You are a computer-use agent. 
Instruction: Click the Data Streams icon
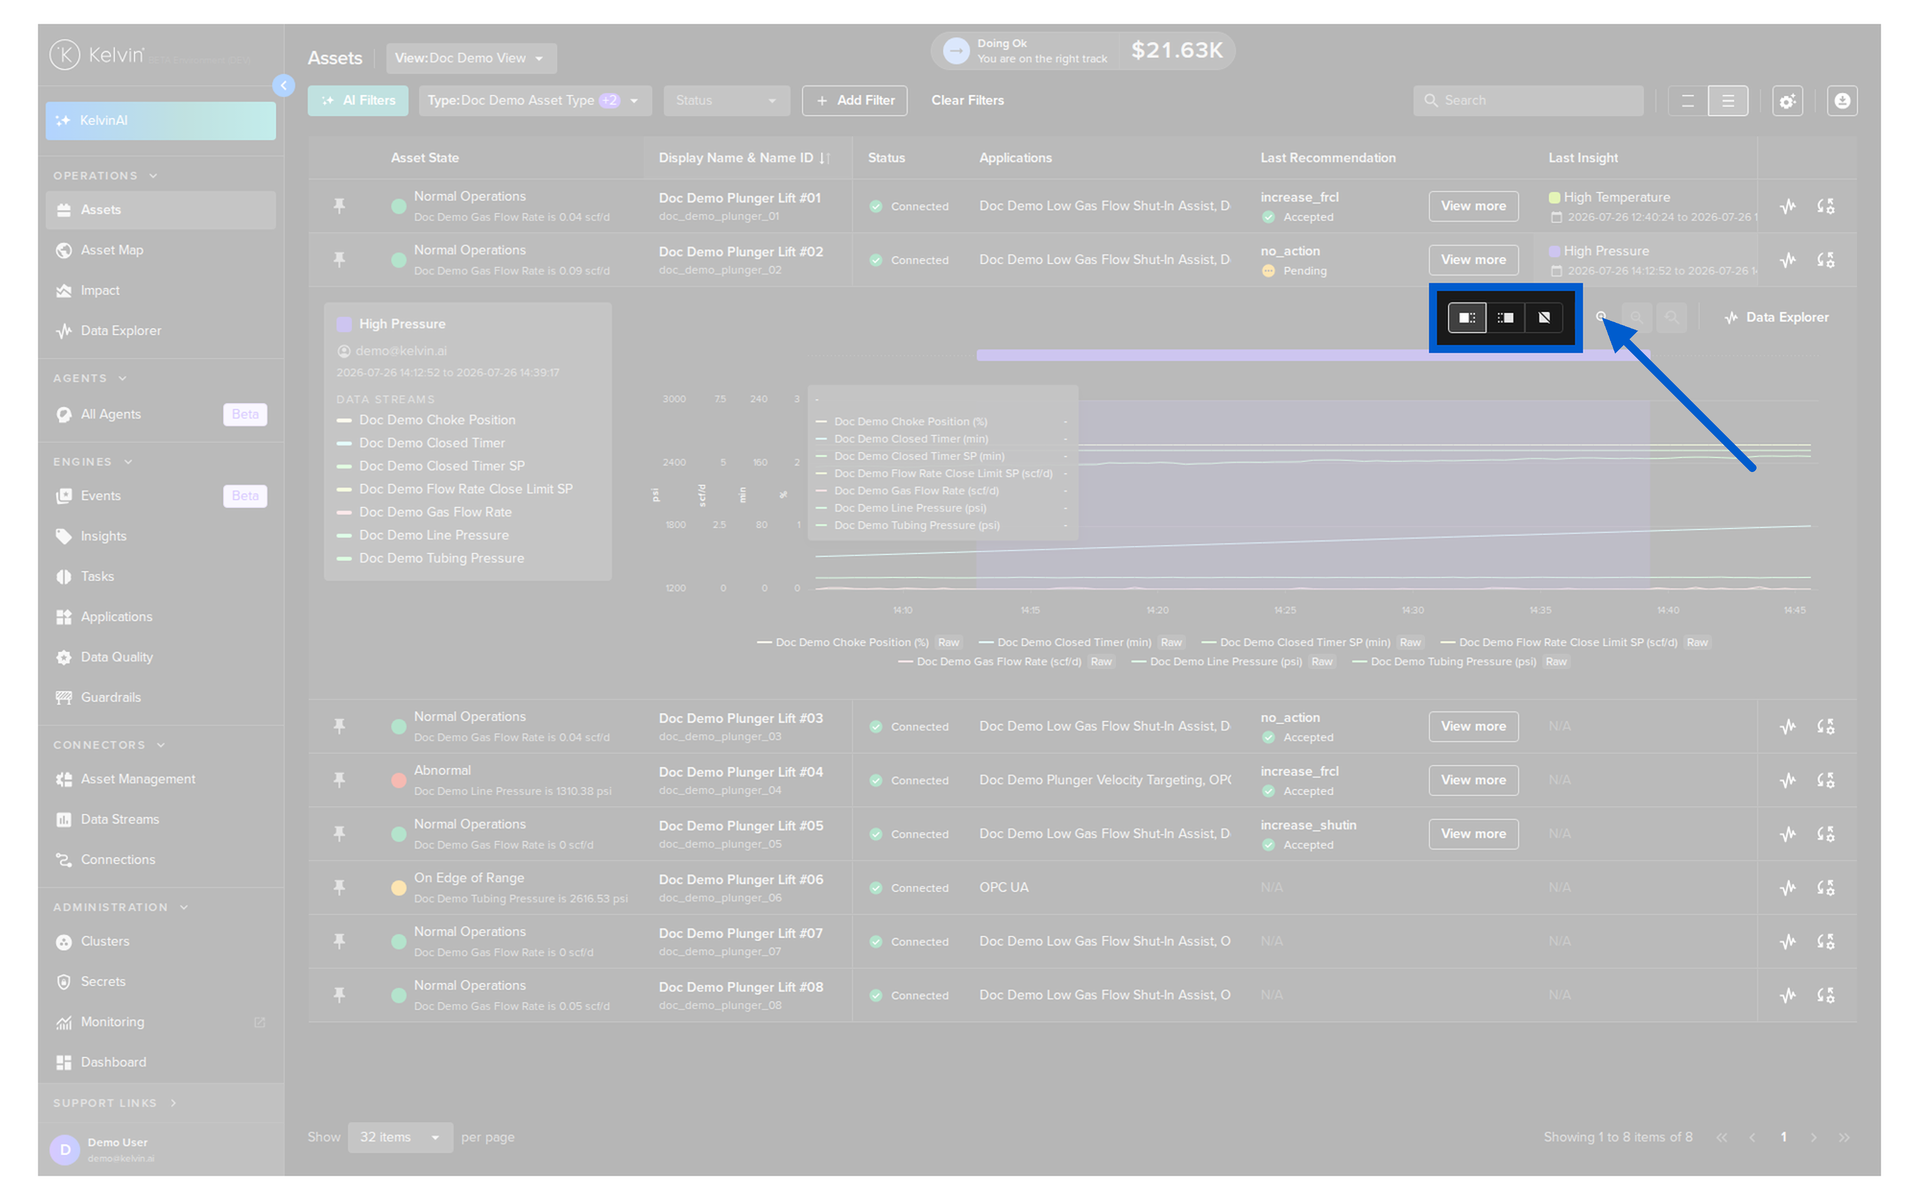point(64,819)
